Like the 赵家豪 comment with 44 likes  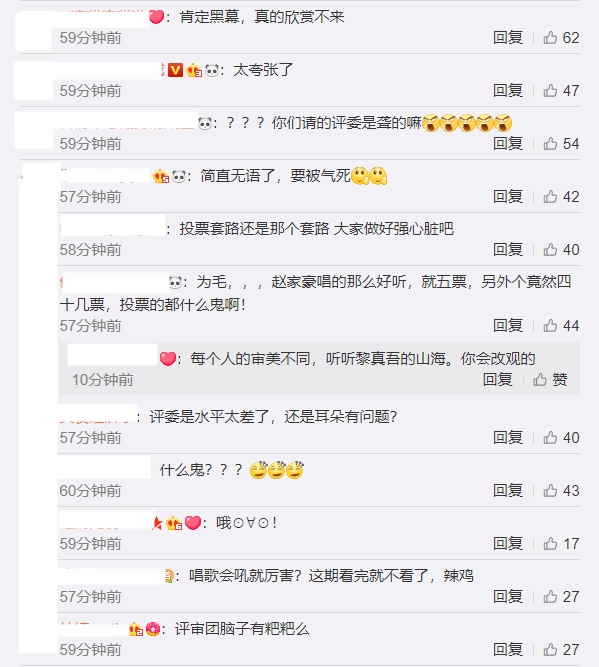(561, 326)
